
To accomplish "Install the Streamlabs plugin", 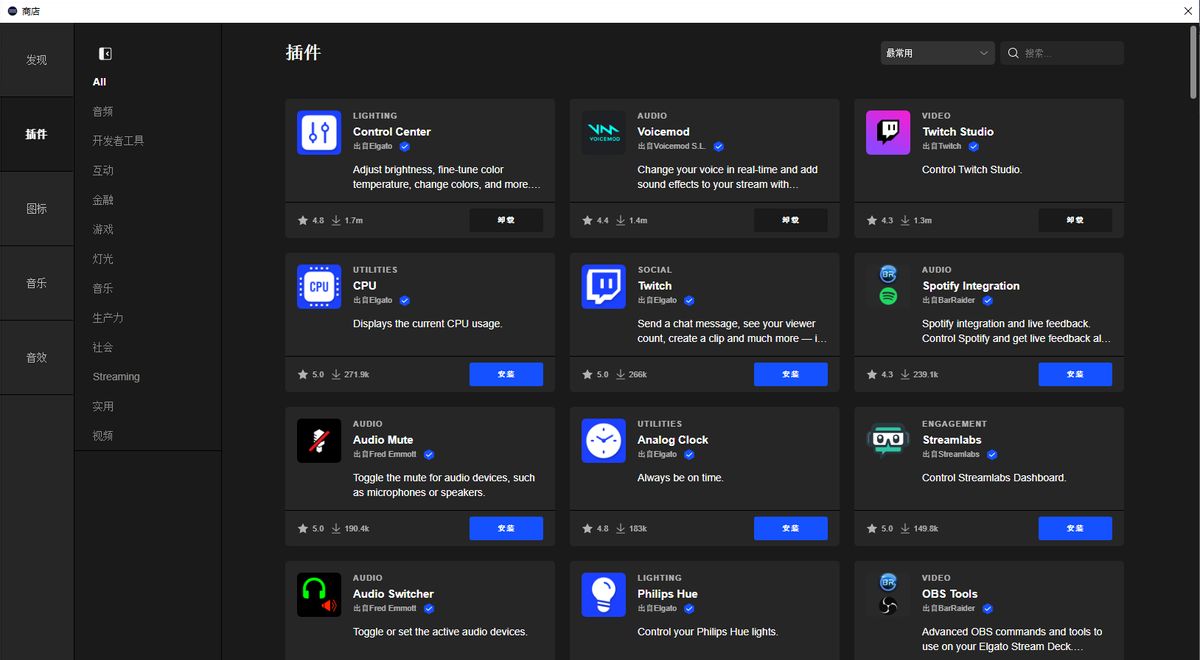I will coord(1075,528).
